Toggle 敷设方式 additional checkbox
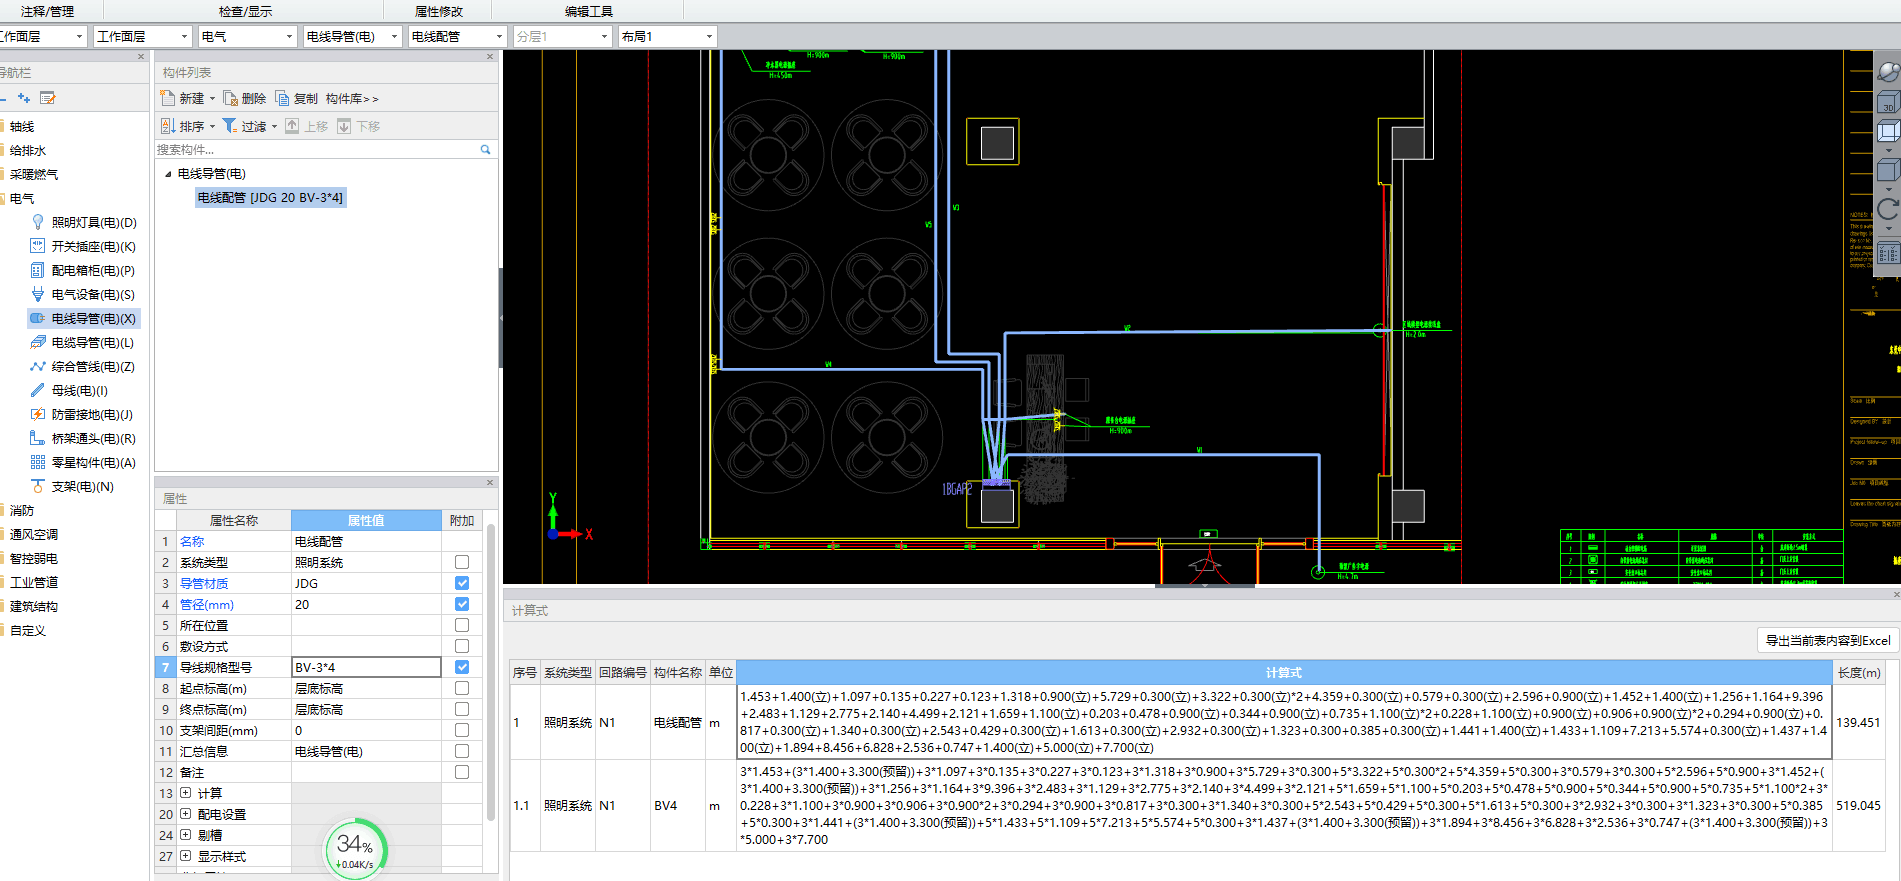This screenshot has height=881, width=1901. point(462,646)
